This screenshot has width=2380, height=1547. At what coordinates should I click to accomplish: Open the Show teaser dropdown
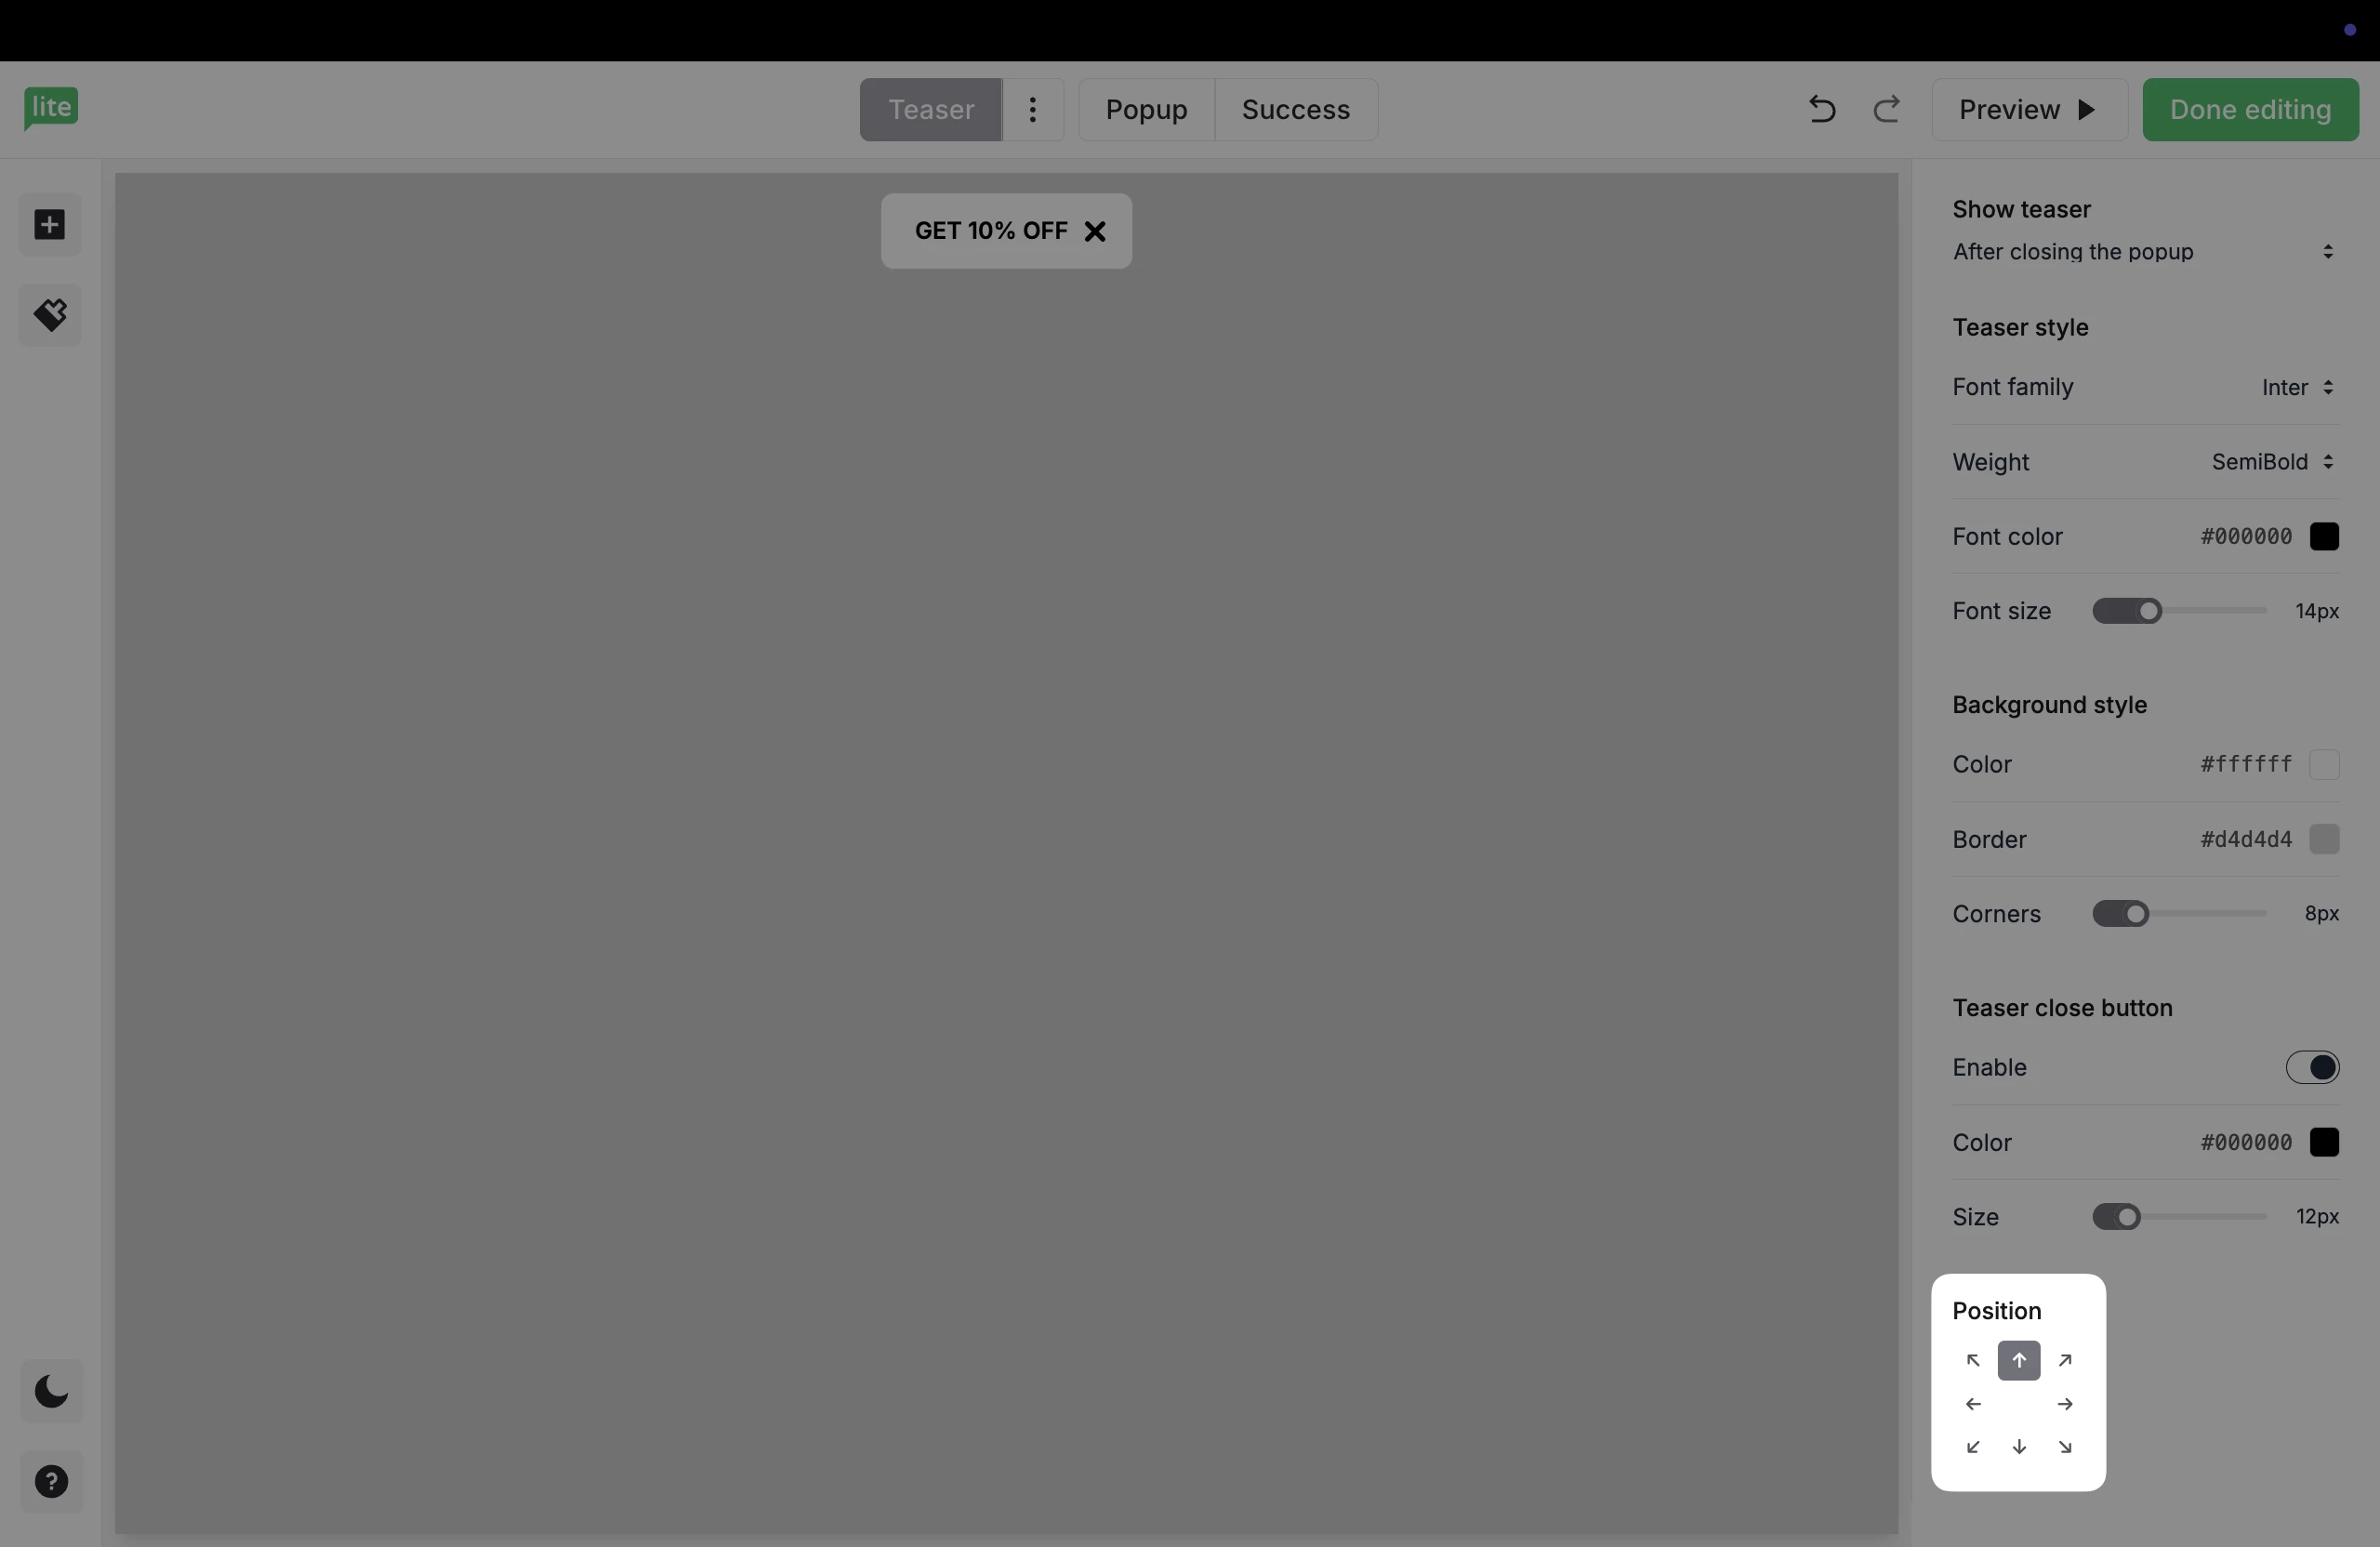[2143, 252]
